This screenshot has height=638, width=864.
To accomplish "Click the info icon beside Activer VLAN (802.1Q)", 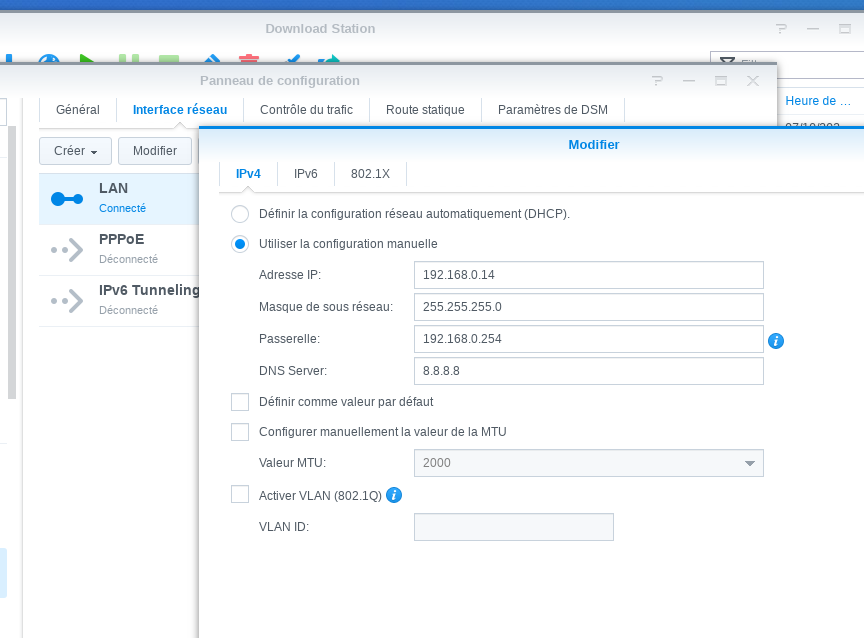I will pyautogui.click(x=394, y=495).
